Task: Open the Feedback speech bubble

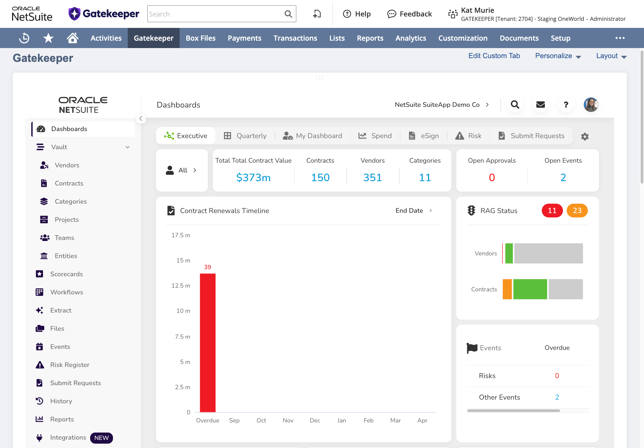Action: (409, 14)
